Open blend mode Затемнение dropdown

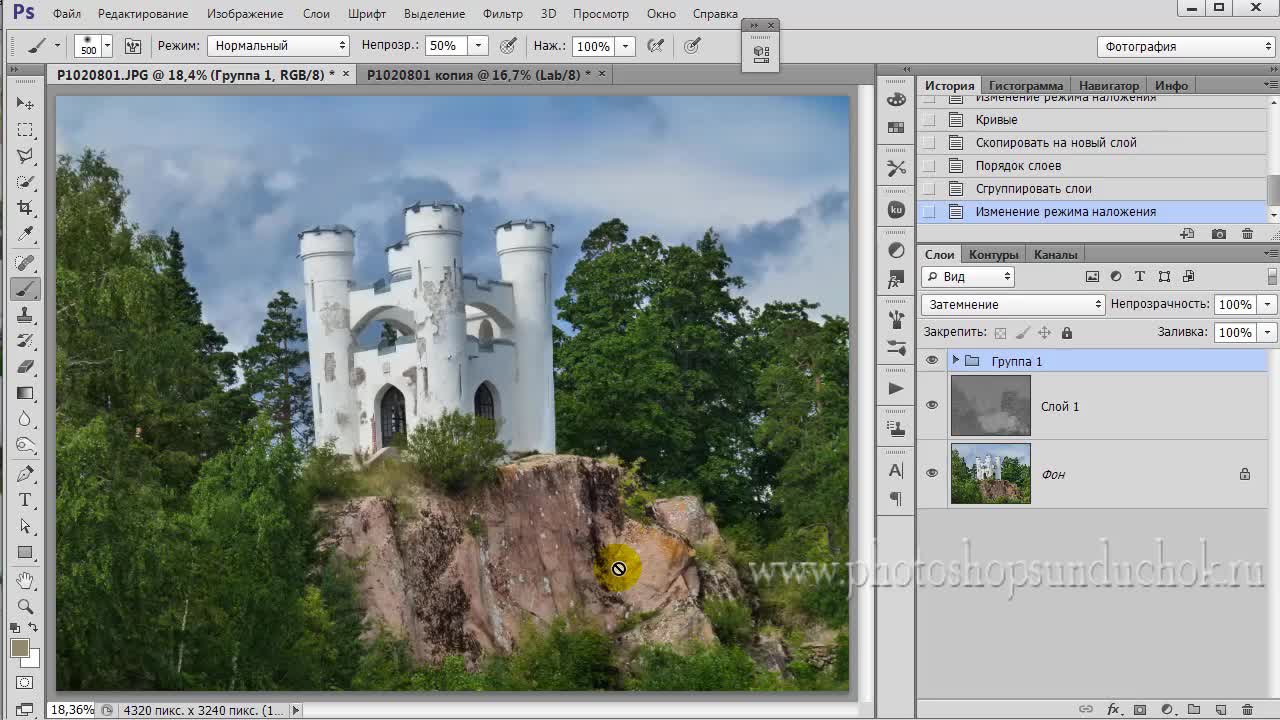tap(1012, 304)
